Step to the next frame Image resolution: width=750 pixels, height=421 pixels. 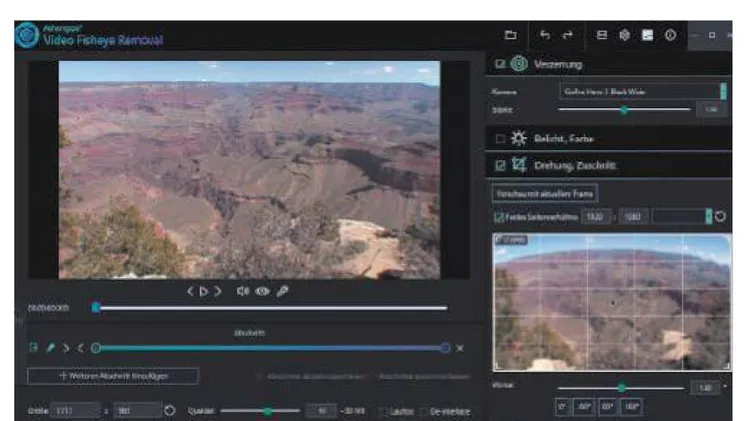tap(218, 291)
